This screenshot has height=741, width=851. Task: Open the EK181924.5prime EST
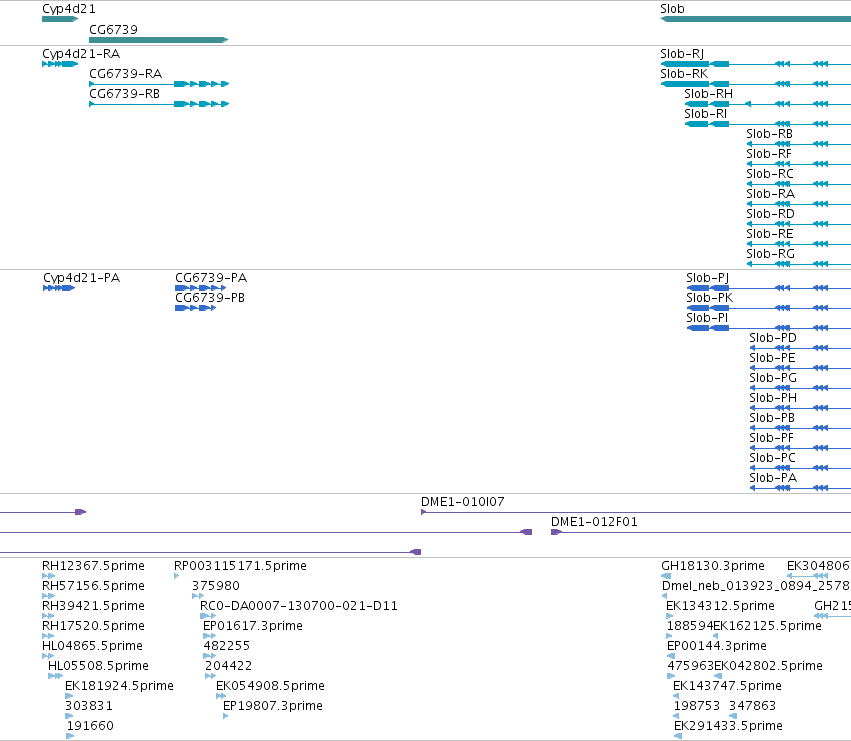(x=69, y=696)
